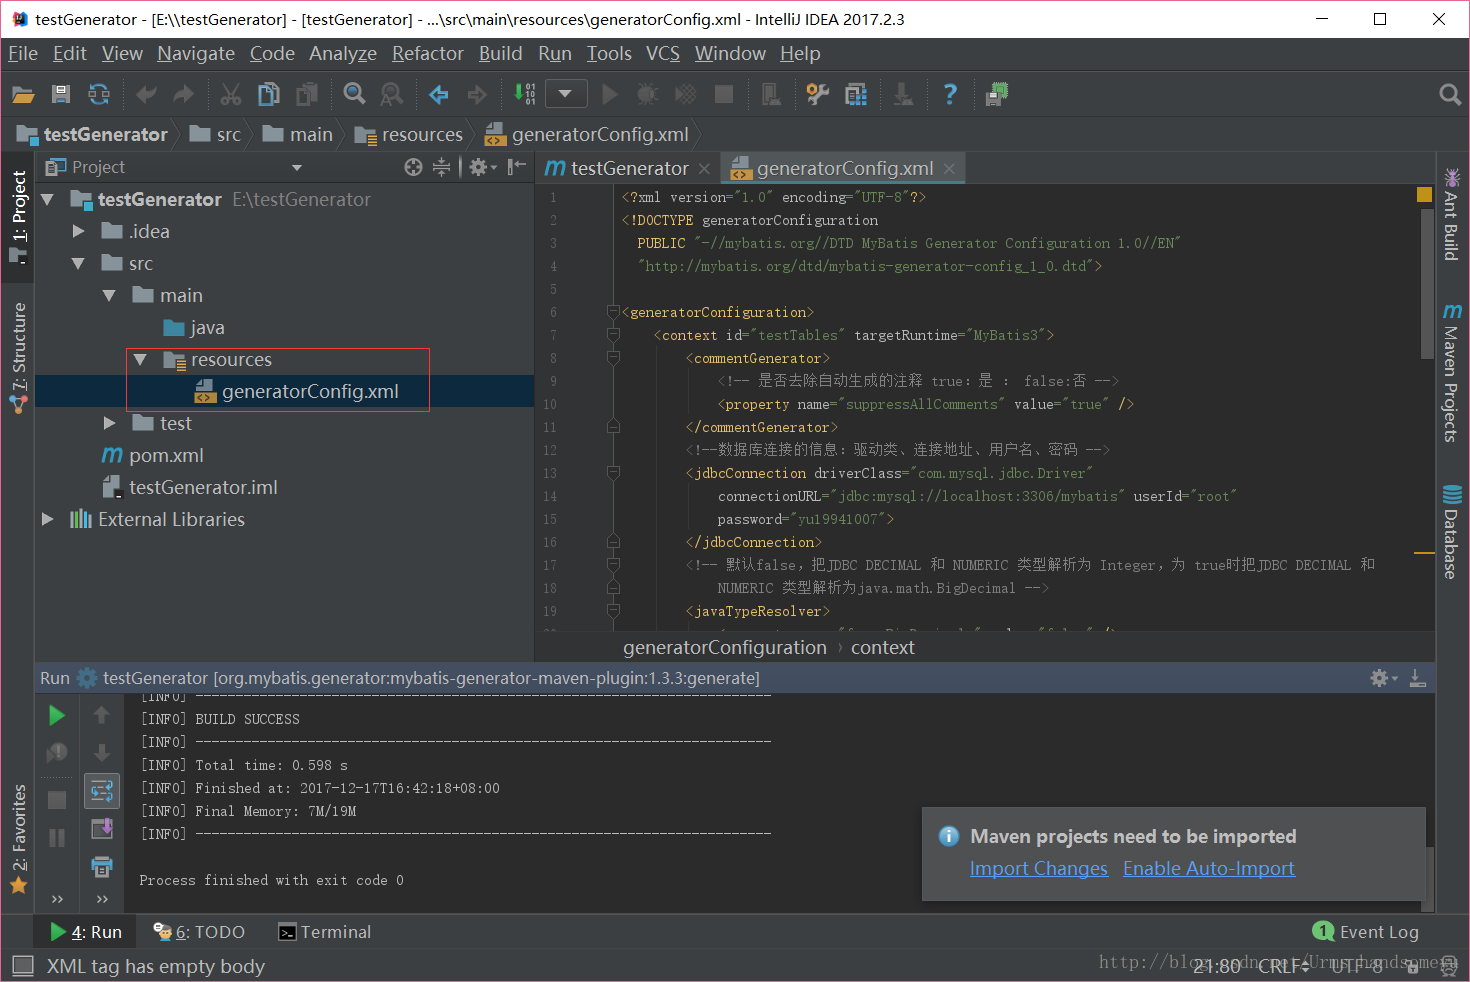Expand the .idea folder node

pos(78,231)
